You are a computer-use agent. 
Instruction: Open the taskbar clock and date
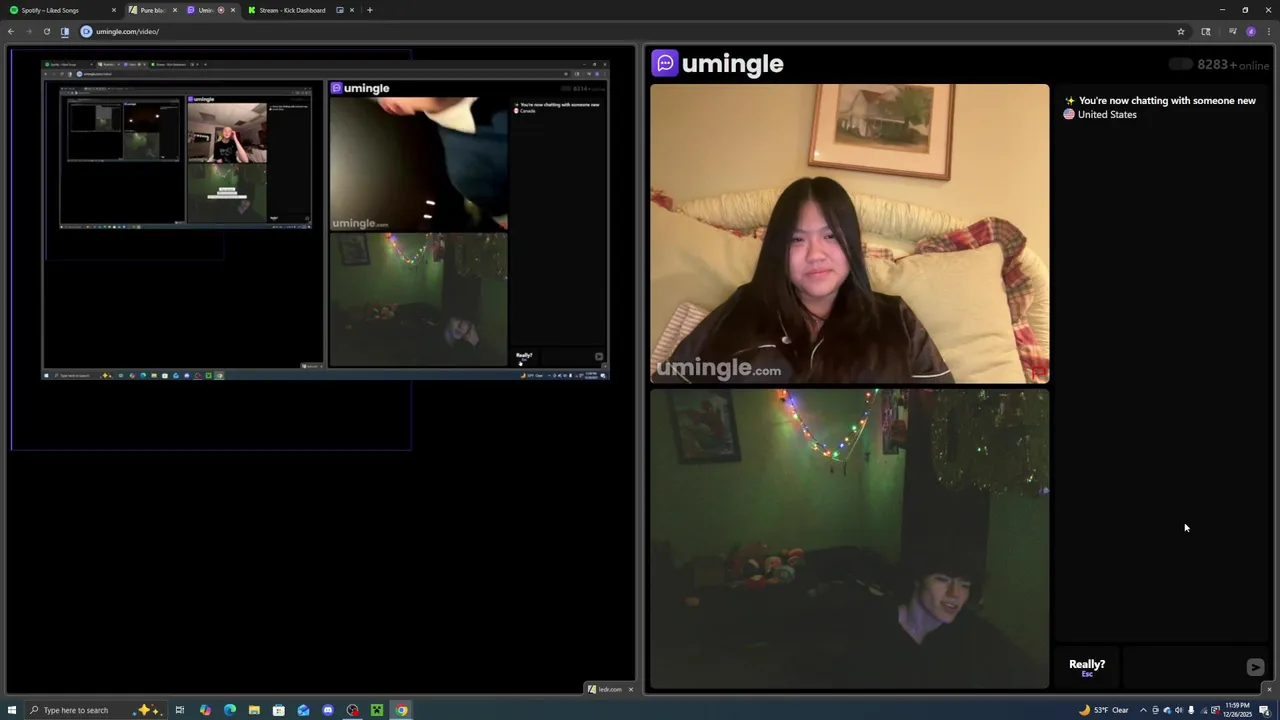pyautogui.click(x=1239, y=710)
